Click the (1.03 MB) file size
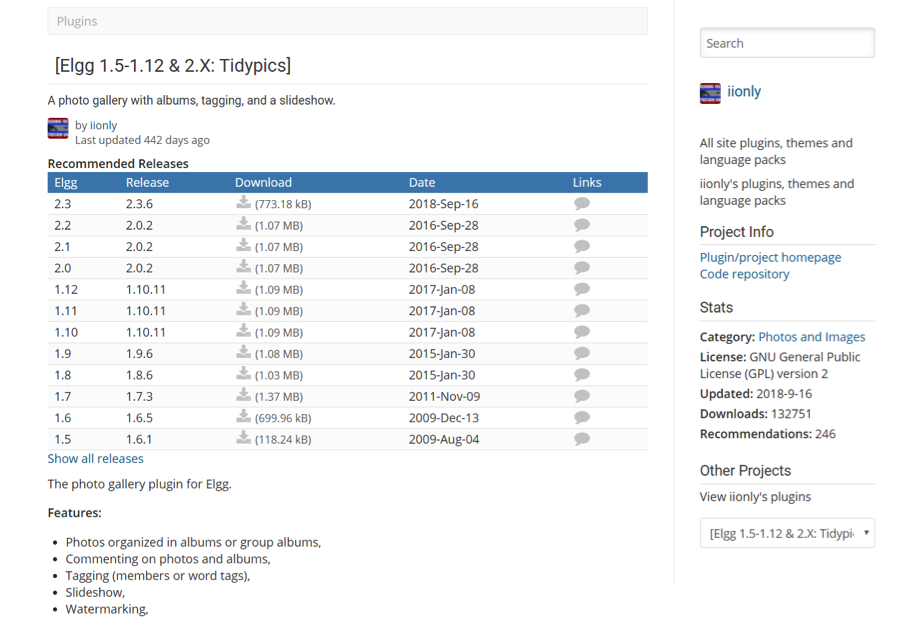 [x=279, y=375]
